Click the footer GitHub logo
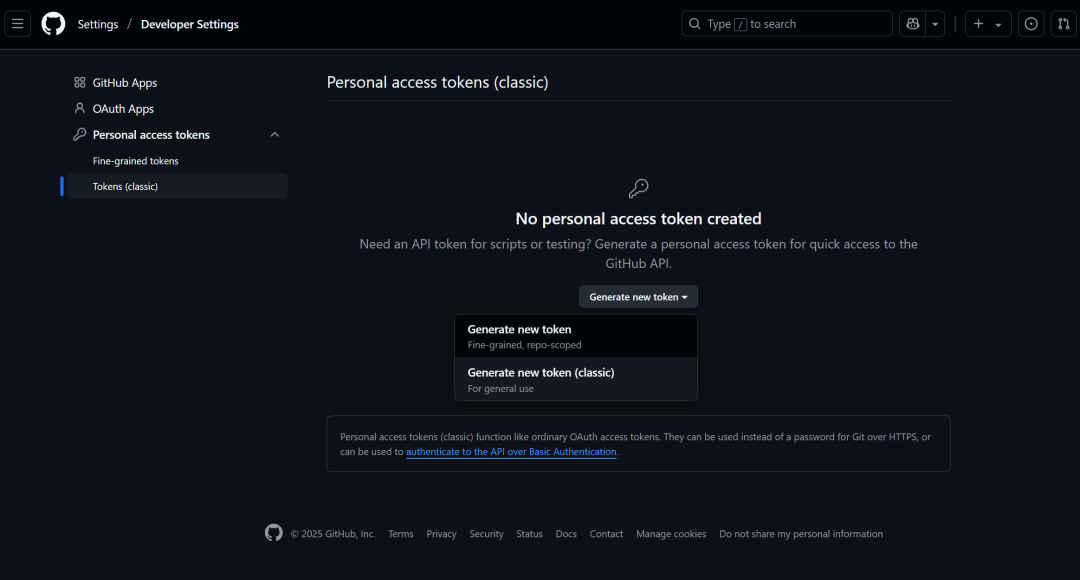Image resolution: width=1080 pixels, height=580 pixels. tap(274, 533)
